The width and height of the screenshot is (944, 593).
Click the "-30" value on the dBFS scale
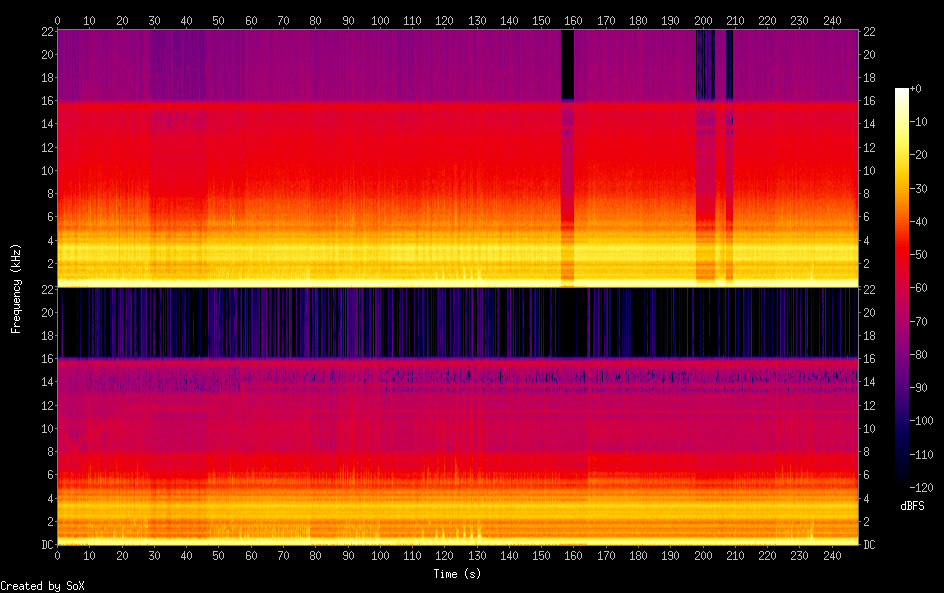(x=918, y=188)
